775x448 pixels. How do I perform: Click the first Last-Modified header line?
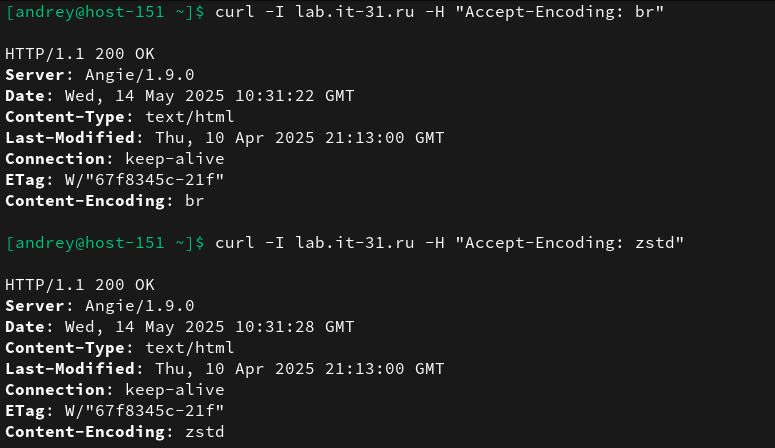click(x=225, y=138)
